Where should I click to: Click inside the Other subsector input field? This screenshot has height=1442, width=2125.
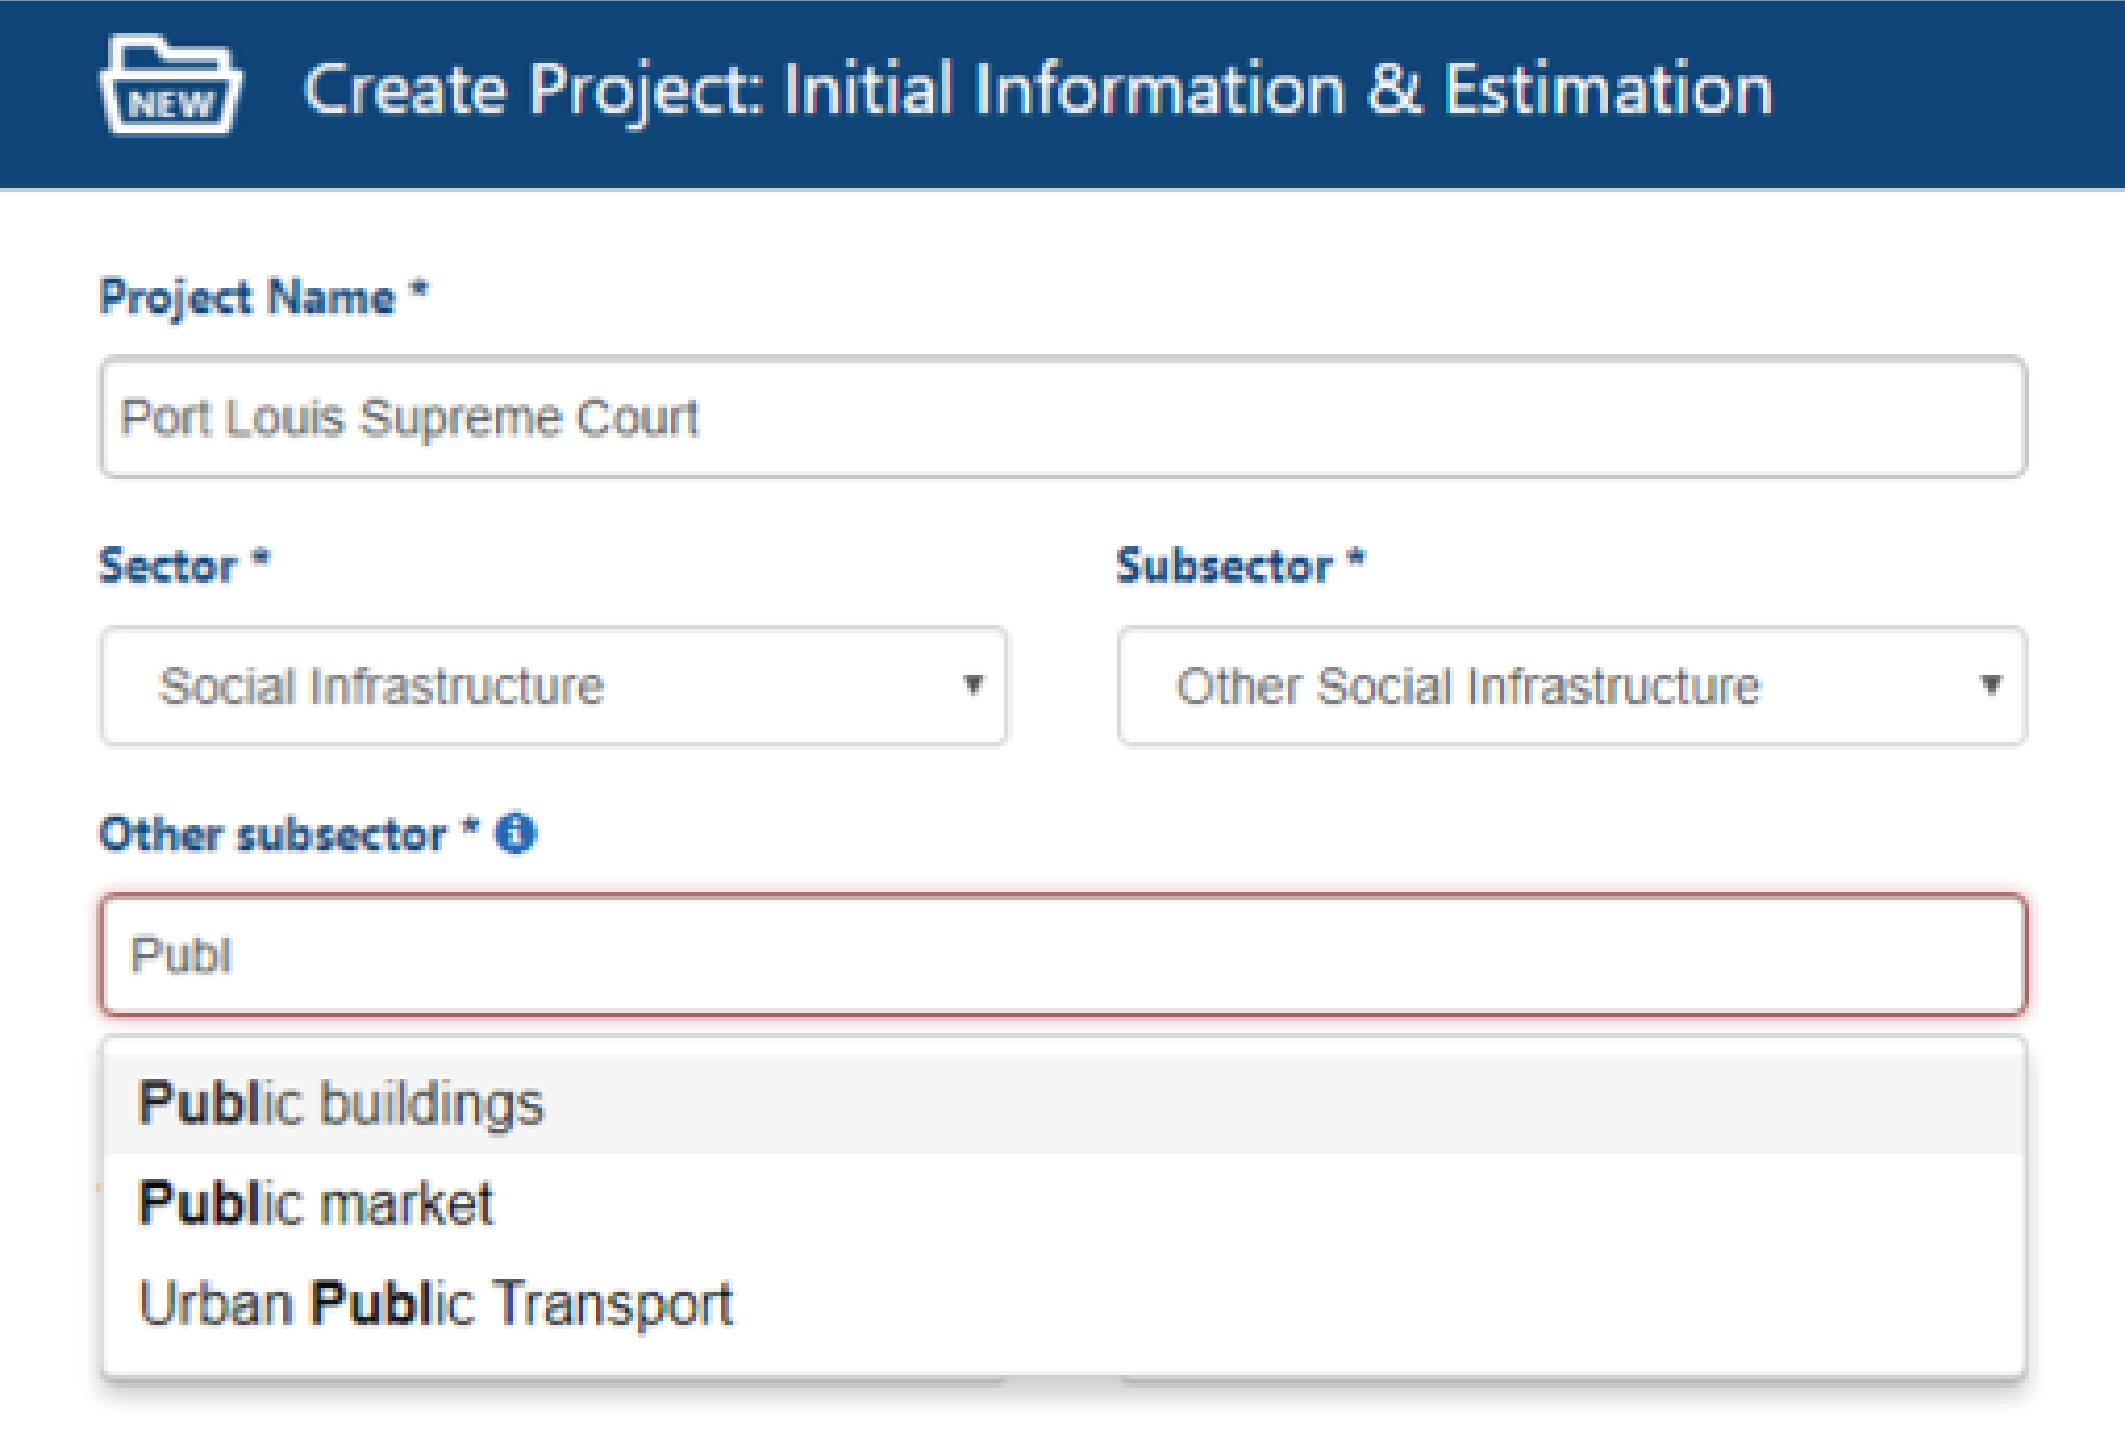coord(1064,955)
